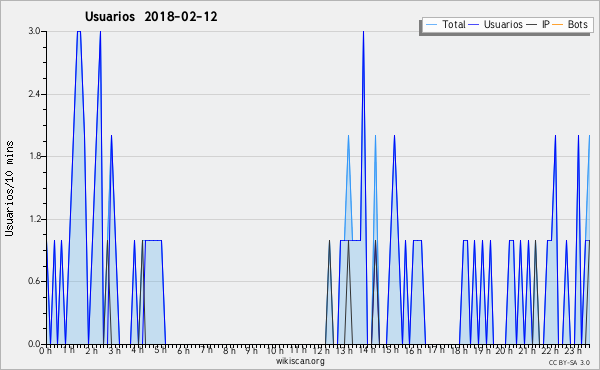
Task: Click the '18 h' x-axis tick label
Action: click(x=459, y=351)
